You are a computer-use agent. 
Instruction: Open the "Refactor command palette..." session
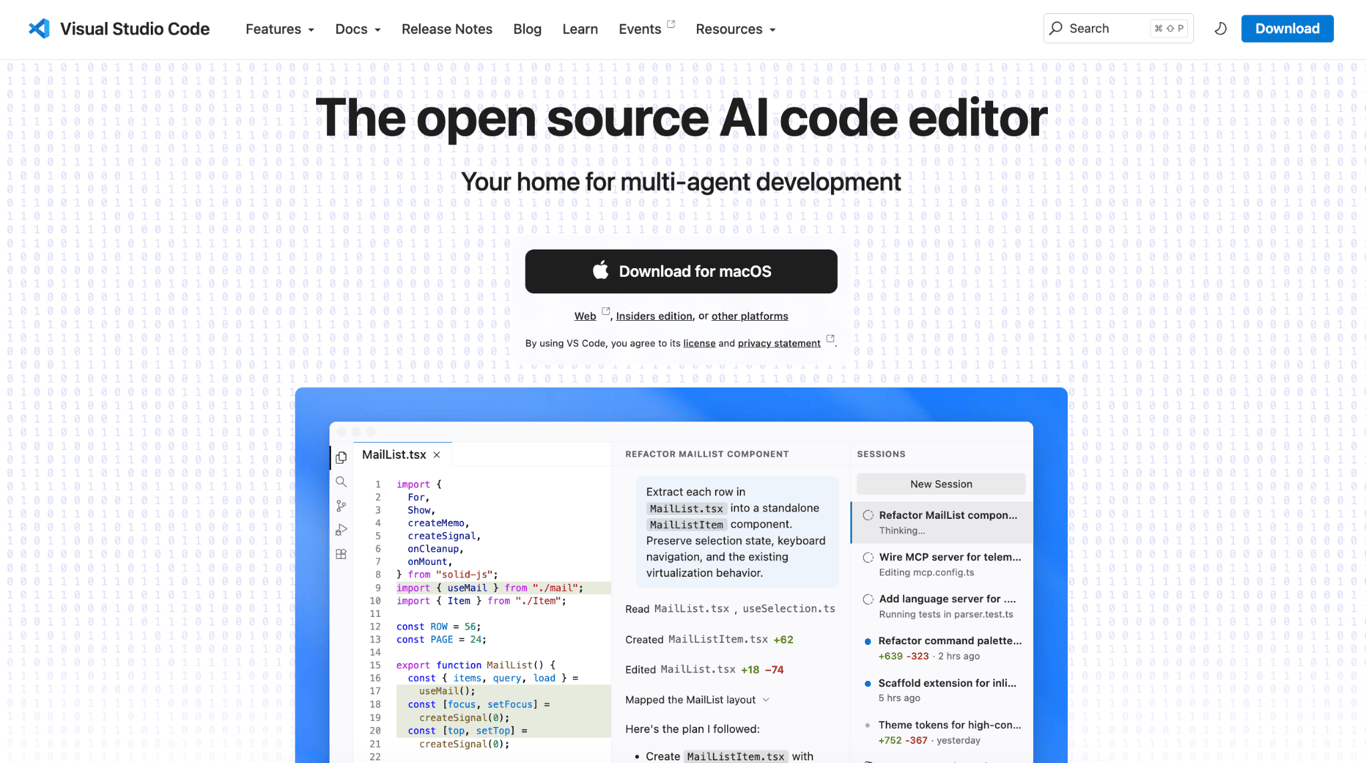click(942, 648)
